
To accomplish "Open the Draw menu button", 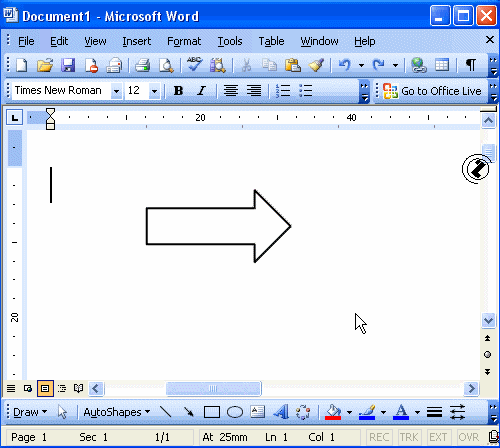I will pyautogui.click(x=30, y=412).
